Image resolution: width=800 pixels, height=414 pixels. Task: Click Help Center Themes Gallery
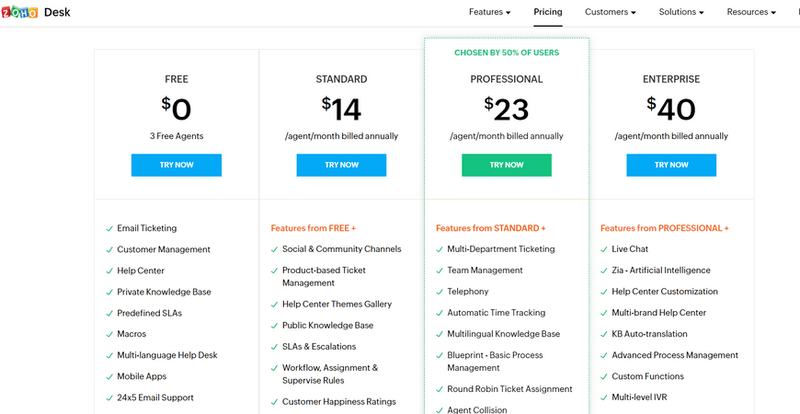pyautogui.click(x=337, y=304)
